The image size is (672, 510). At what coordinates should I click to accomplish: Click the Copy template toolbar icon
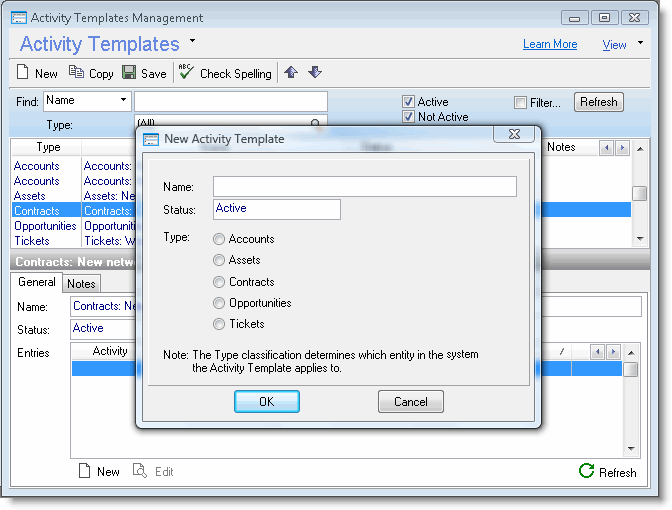point(77,73)
